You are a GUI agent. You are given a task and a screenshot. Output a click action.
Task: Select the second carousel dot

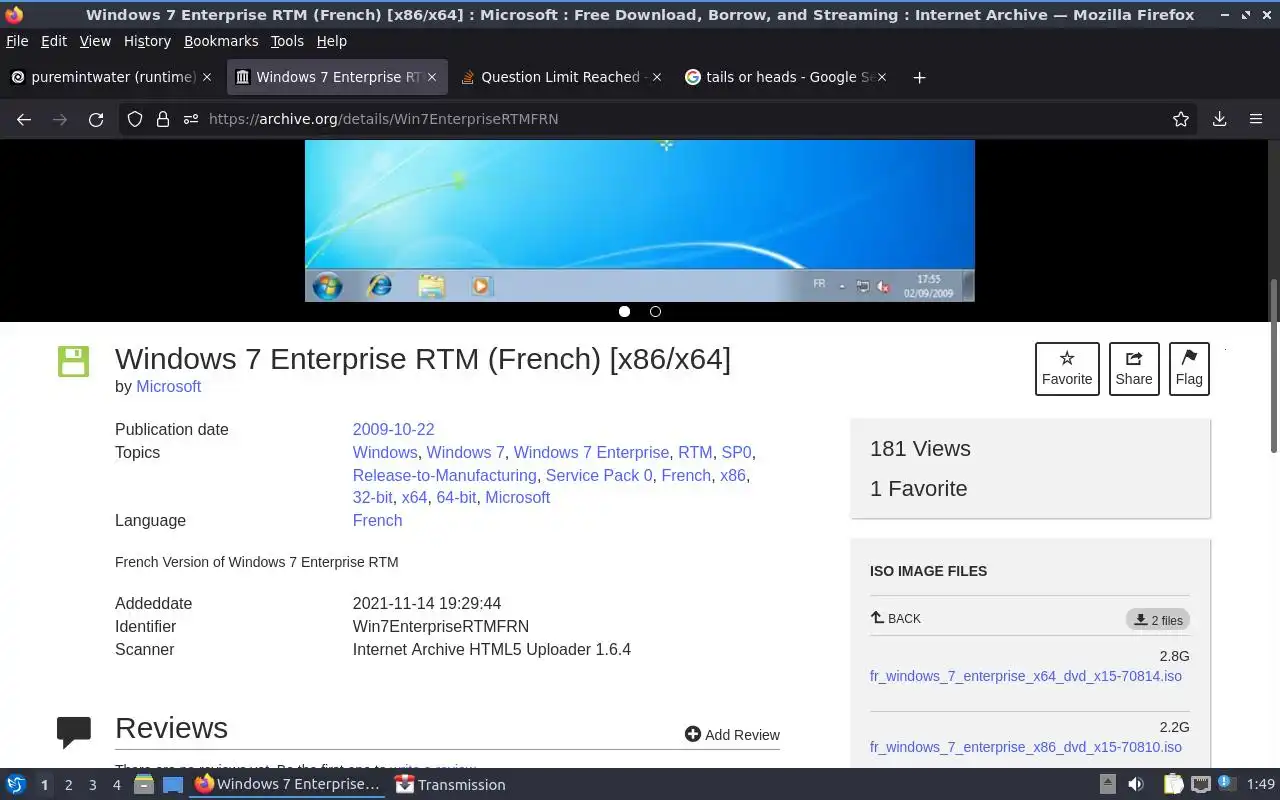point(655,311)
